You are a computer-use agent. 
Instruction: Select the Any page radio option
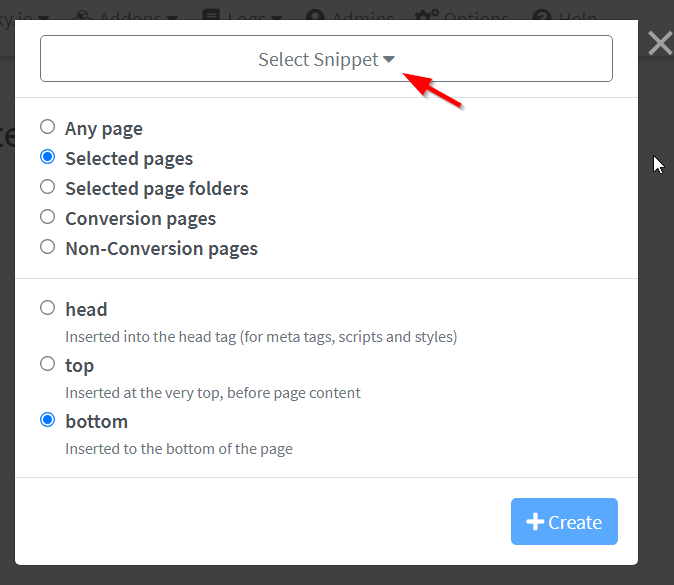[x=47, y=128]
